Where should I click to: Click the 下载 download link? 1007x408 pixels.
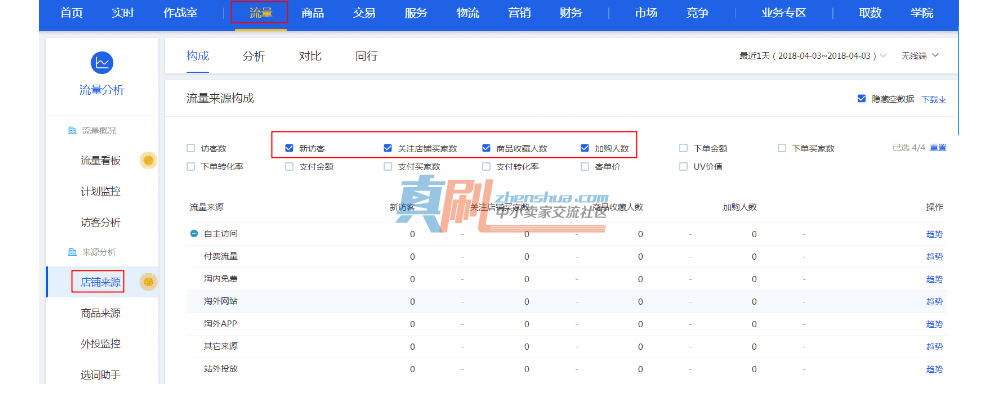[x=934, y=99]
